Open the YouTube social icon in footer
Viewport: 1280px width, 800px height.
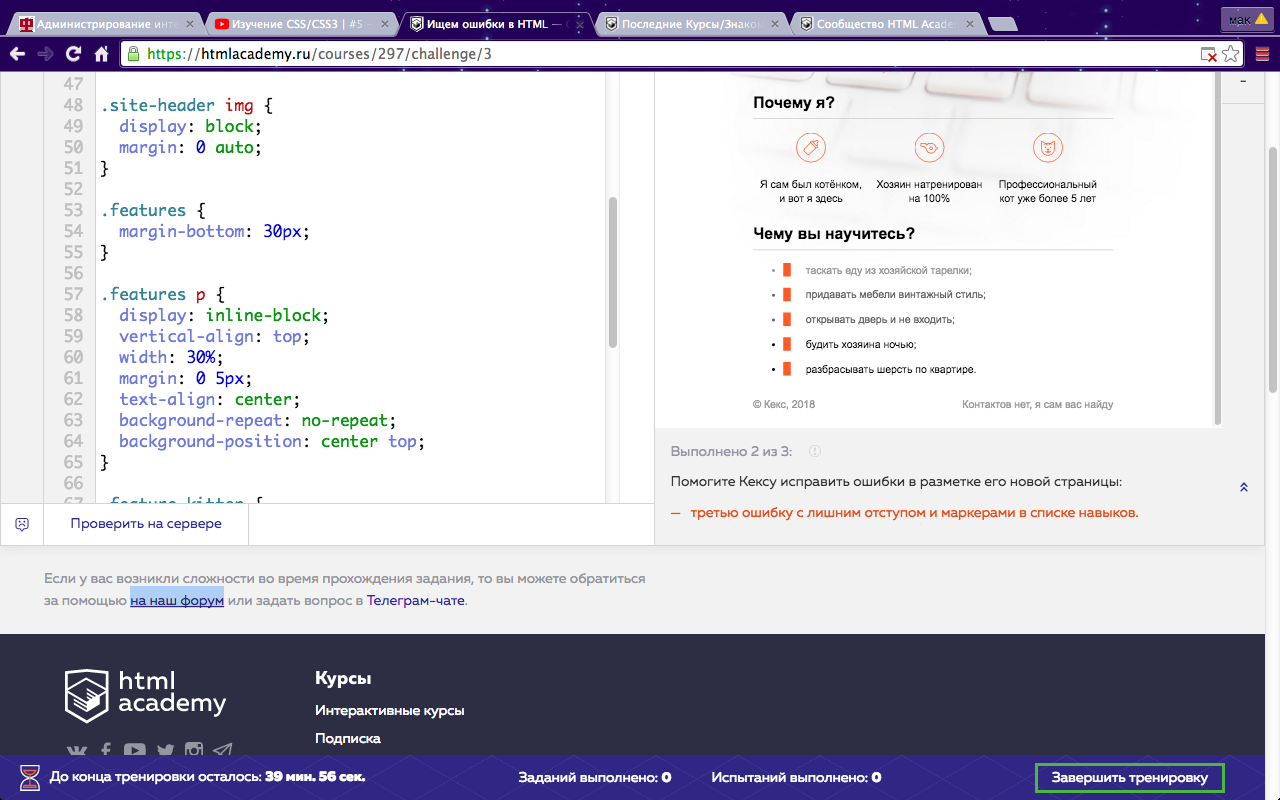[x=134, y=751]
